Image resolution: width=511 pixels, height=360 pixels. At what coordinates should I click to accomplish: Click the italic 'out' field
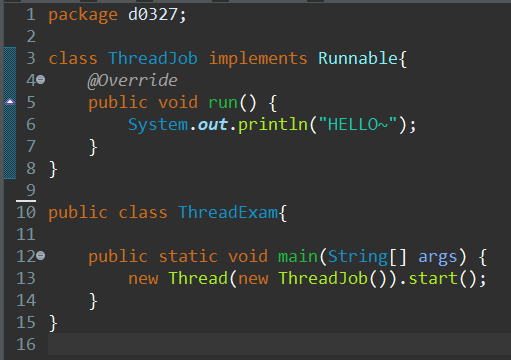[x=213, y=125]
